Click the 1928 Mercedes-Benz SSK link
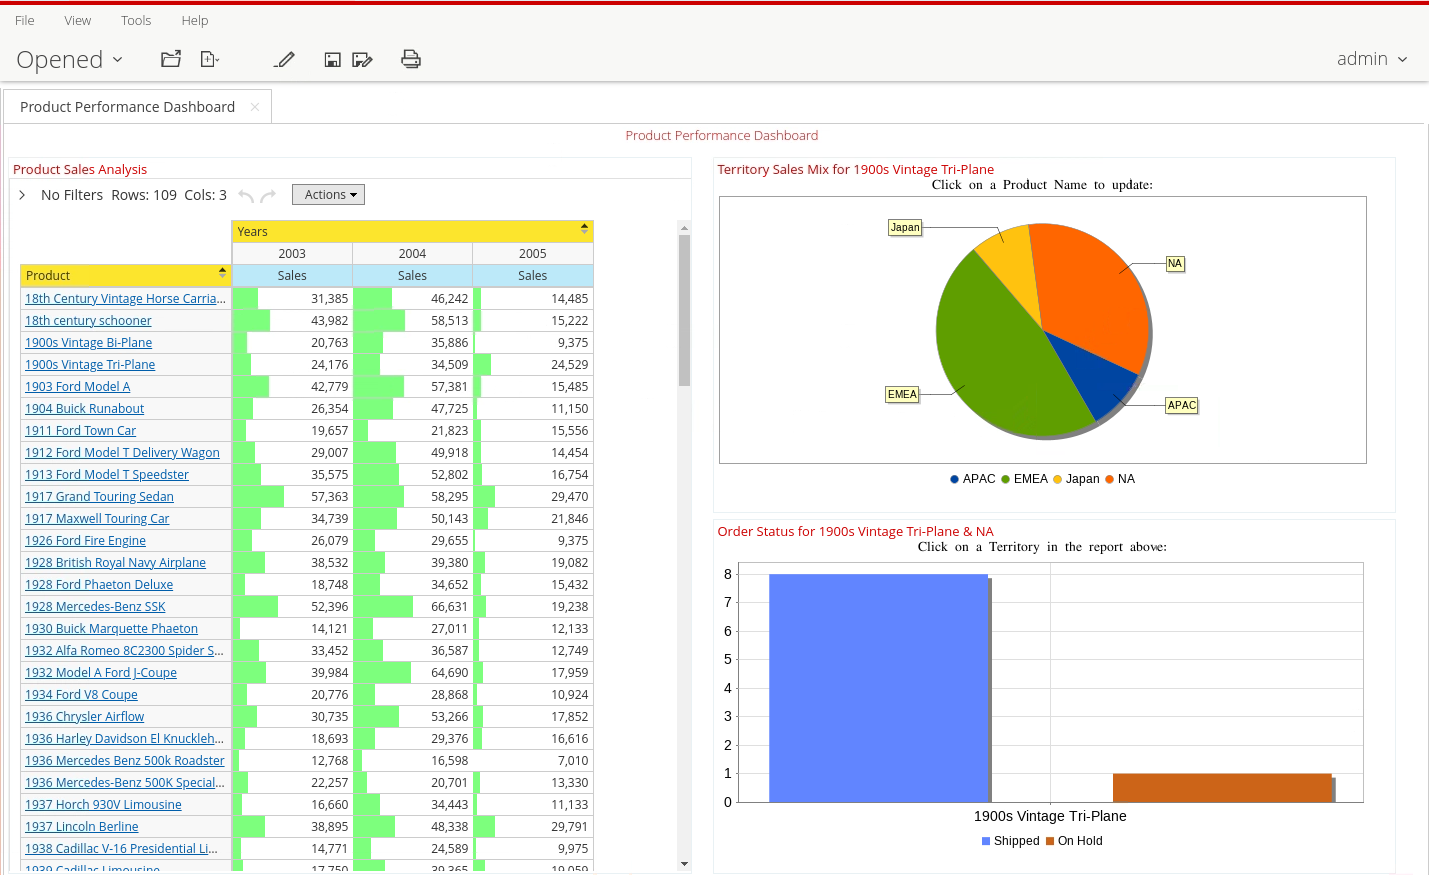The width and height of the screenshot is (1429, 875). pyautogui.click(x=95, y=607)
